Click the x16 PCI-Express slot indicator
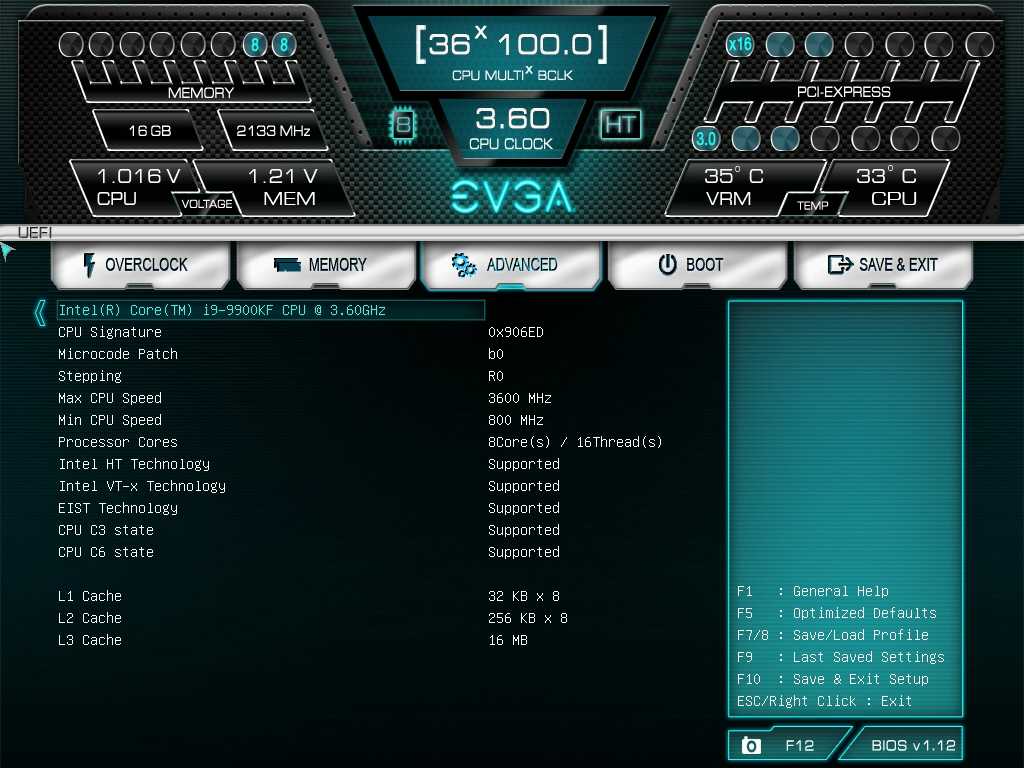The width and height of the screenshot is (1024, 768). (740, 44)
